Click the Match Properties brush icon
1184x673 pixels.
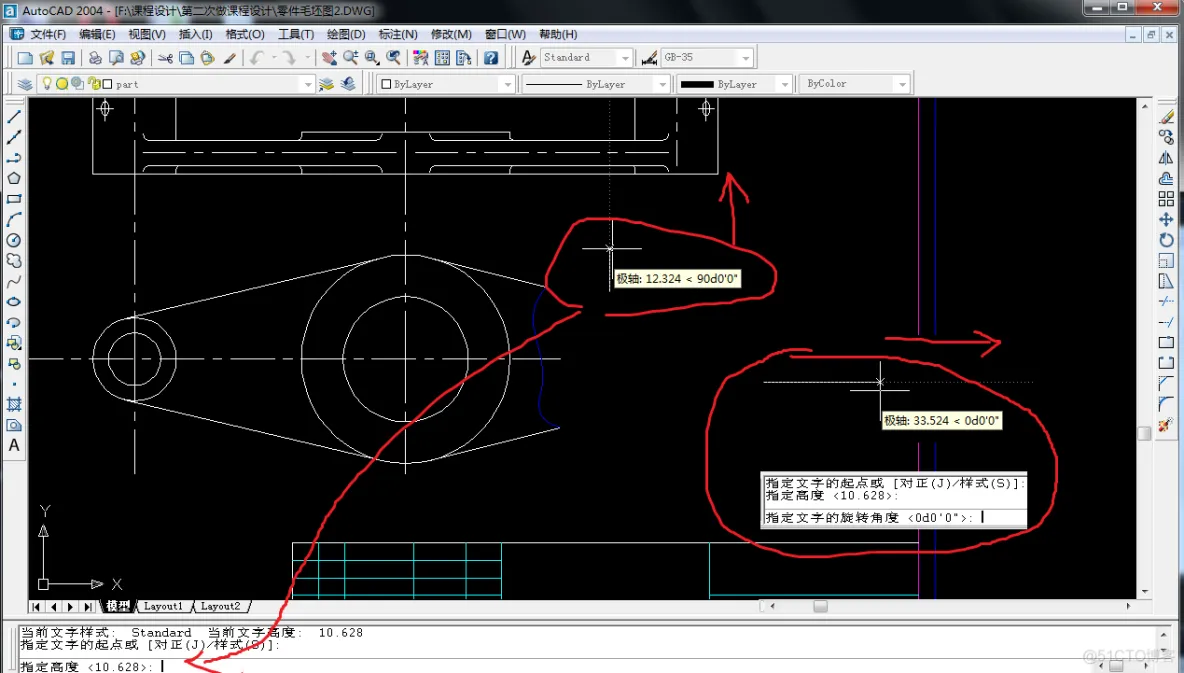(x=230, y=57)
